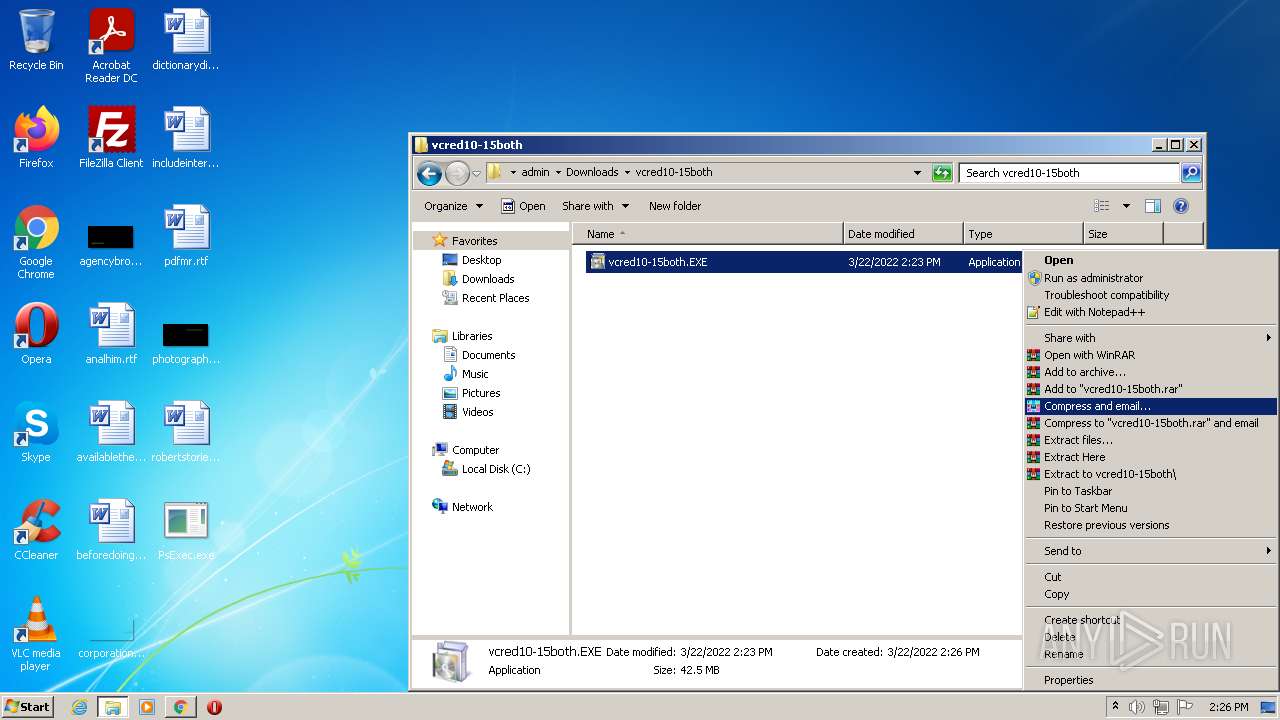Click the Help question mark icon
This screenshot has height=720, width=1280.
1180,206
